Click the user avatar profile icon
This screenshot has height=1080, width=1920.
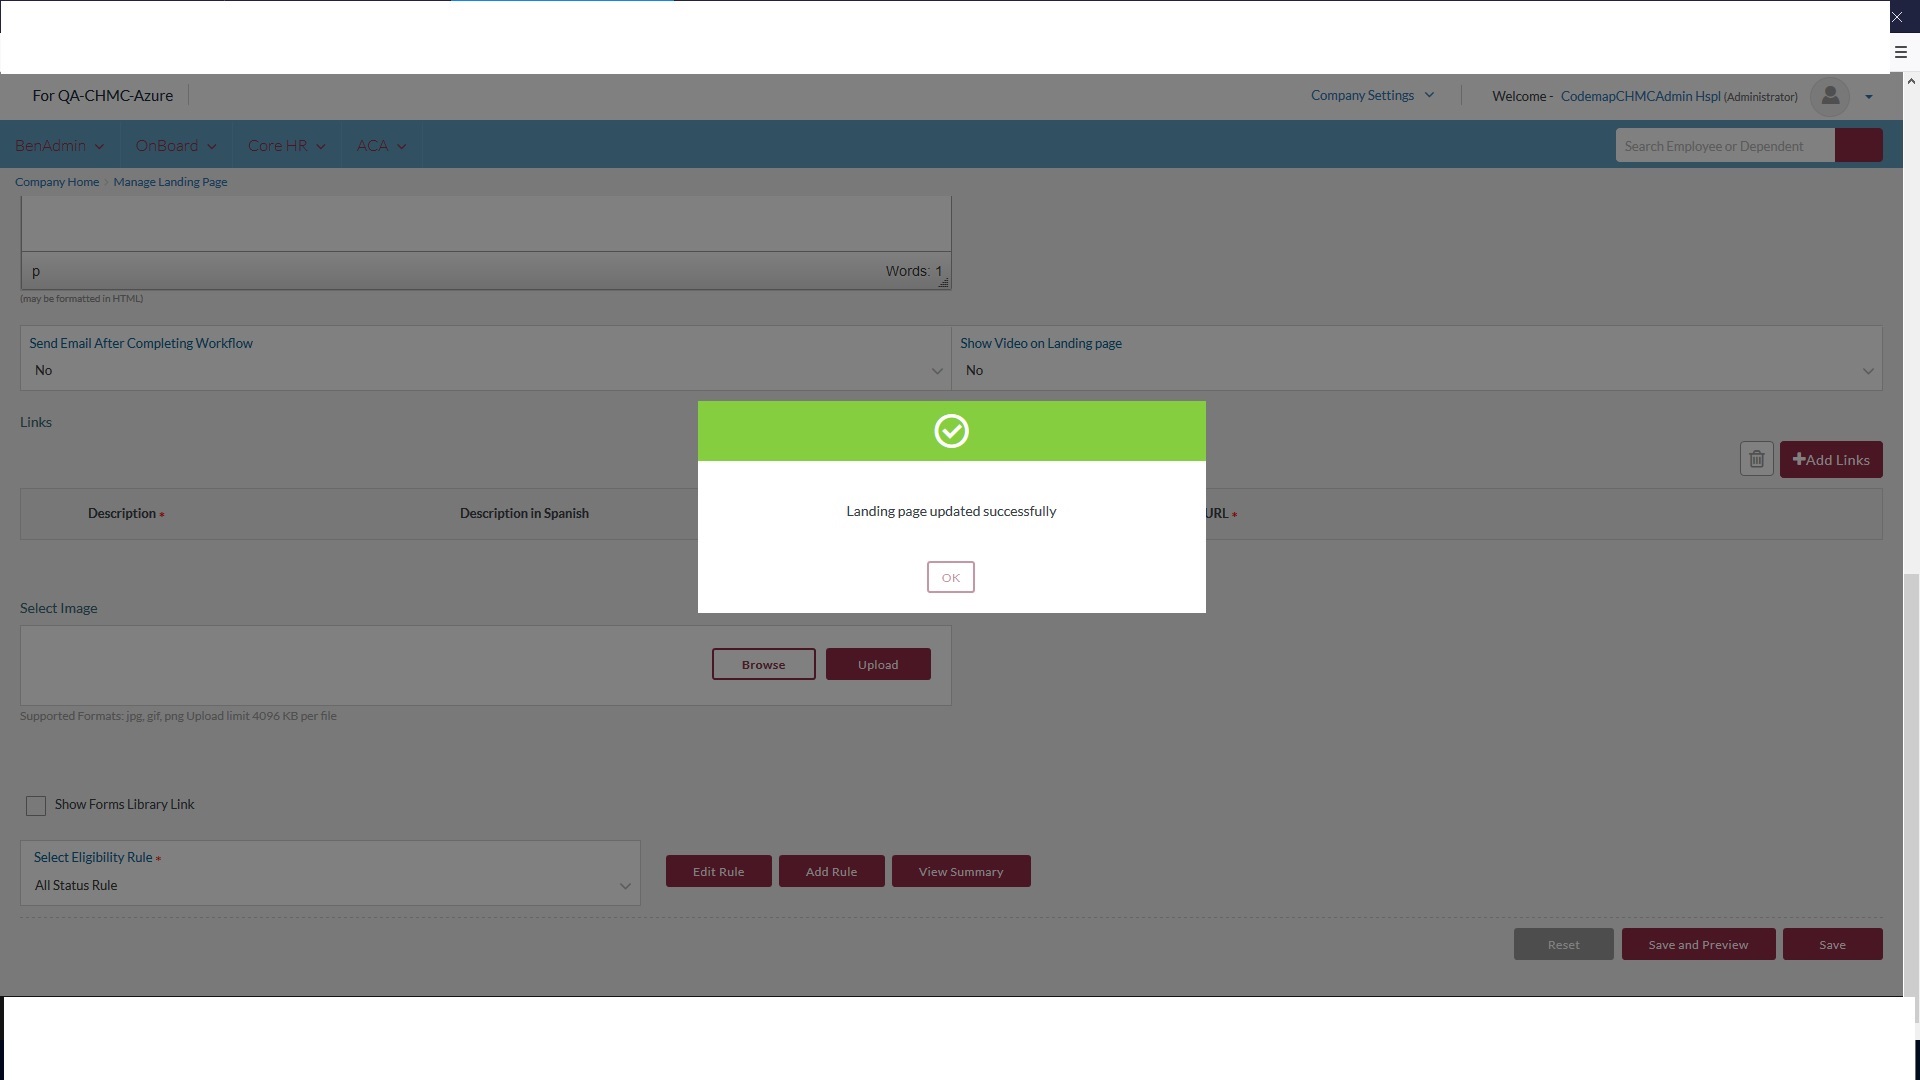[1830, 96]
